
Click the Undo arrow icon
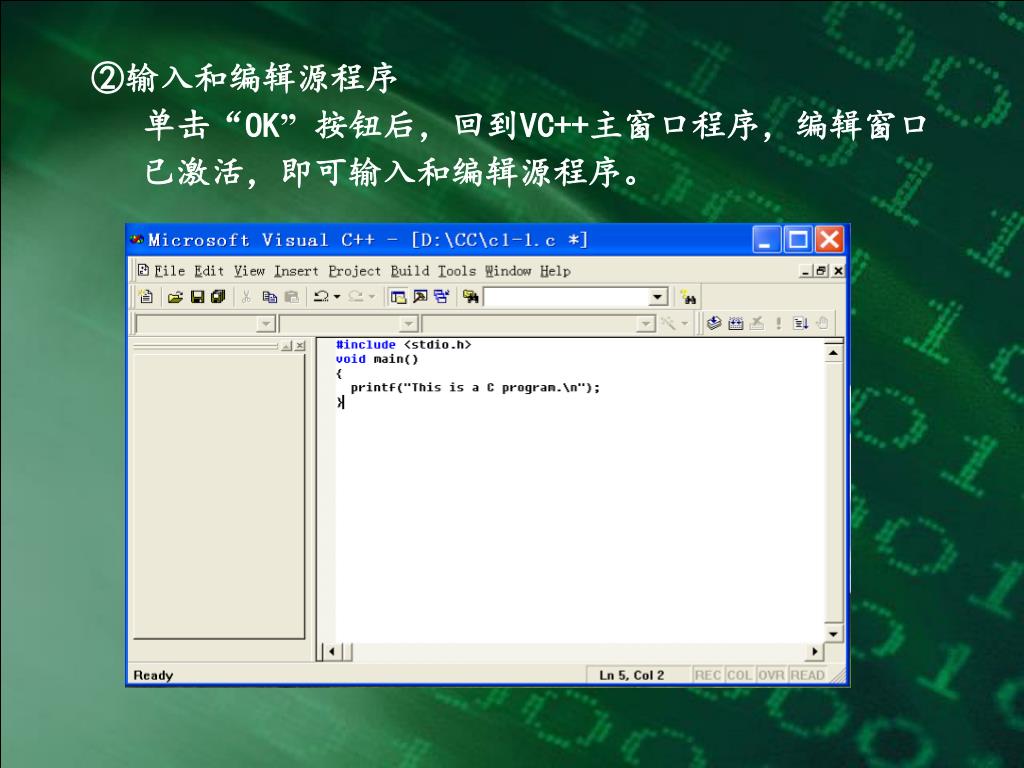coord(321,296)
